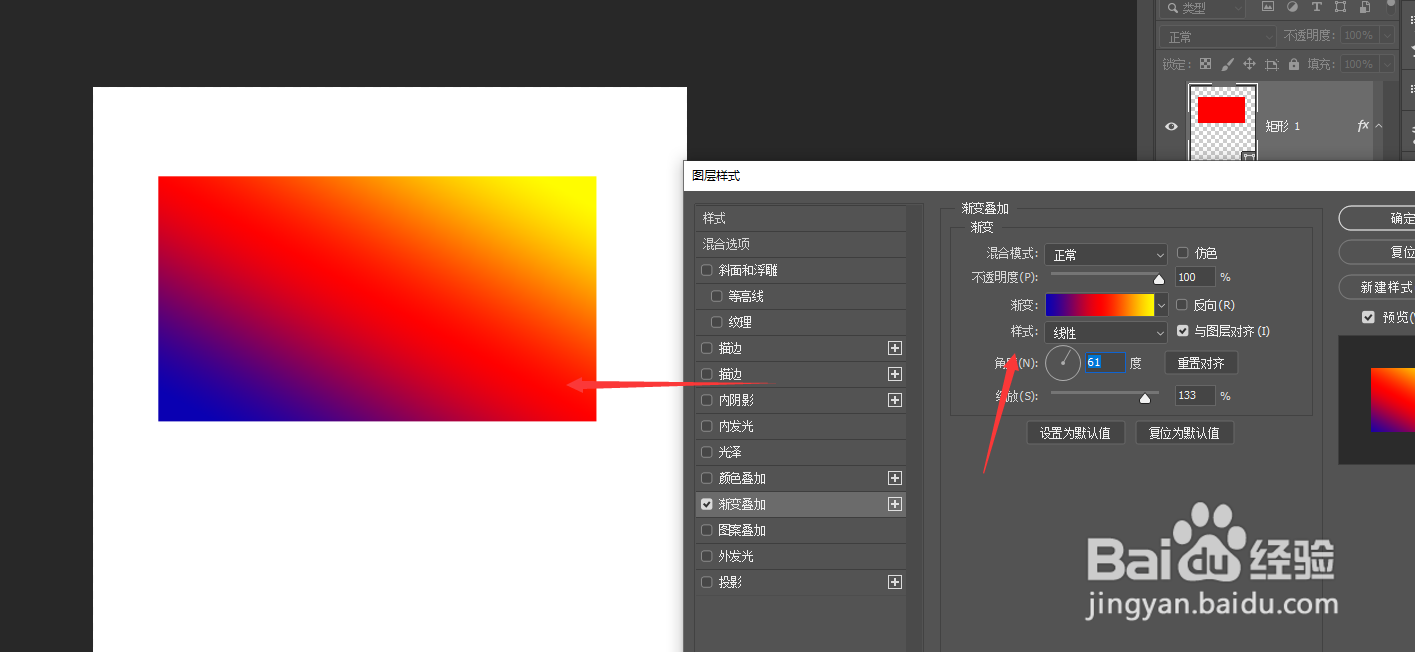Uncheck 与图层对齐(I) checkbox
The width and height of the screenshot is (1415, 652).
1183,331
